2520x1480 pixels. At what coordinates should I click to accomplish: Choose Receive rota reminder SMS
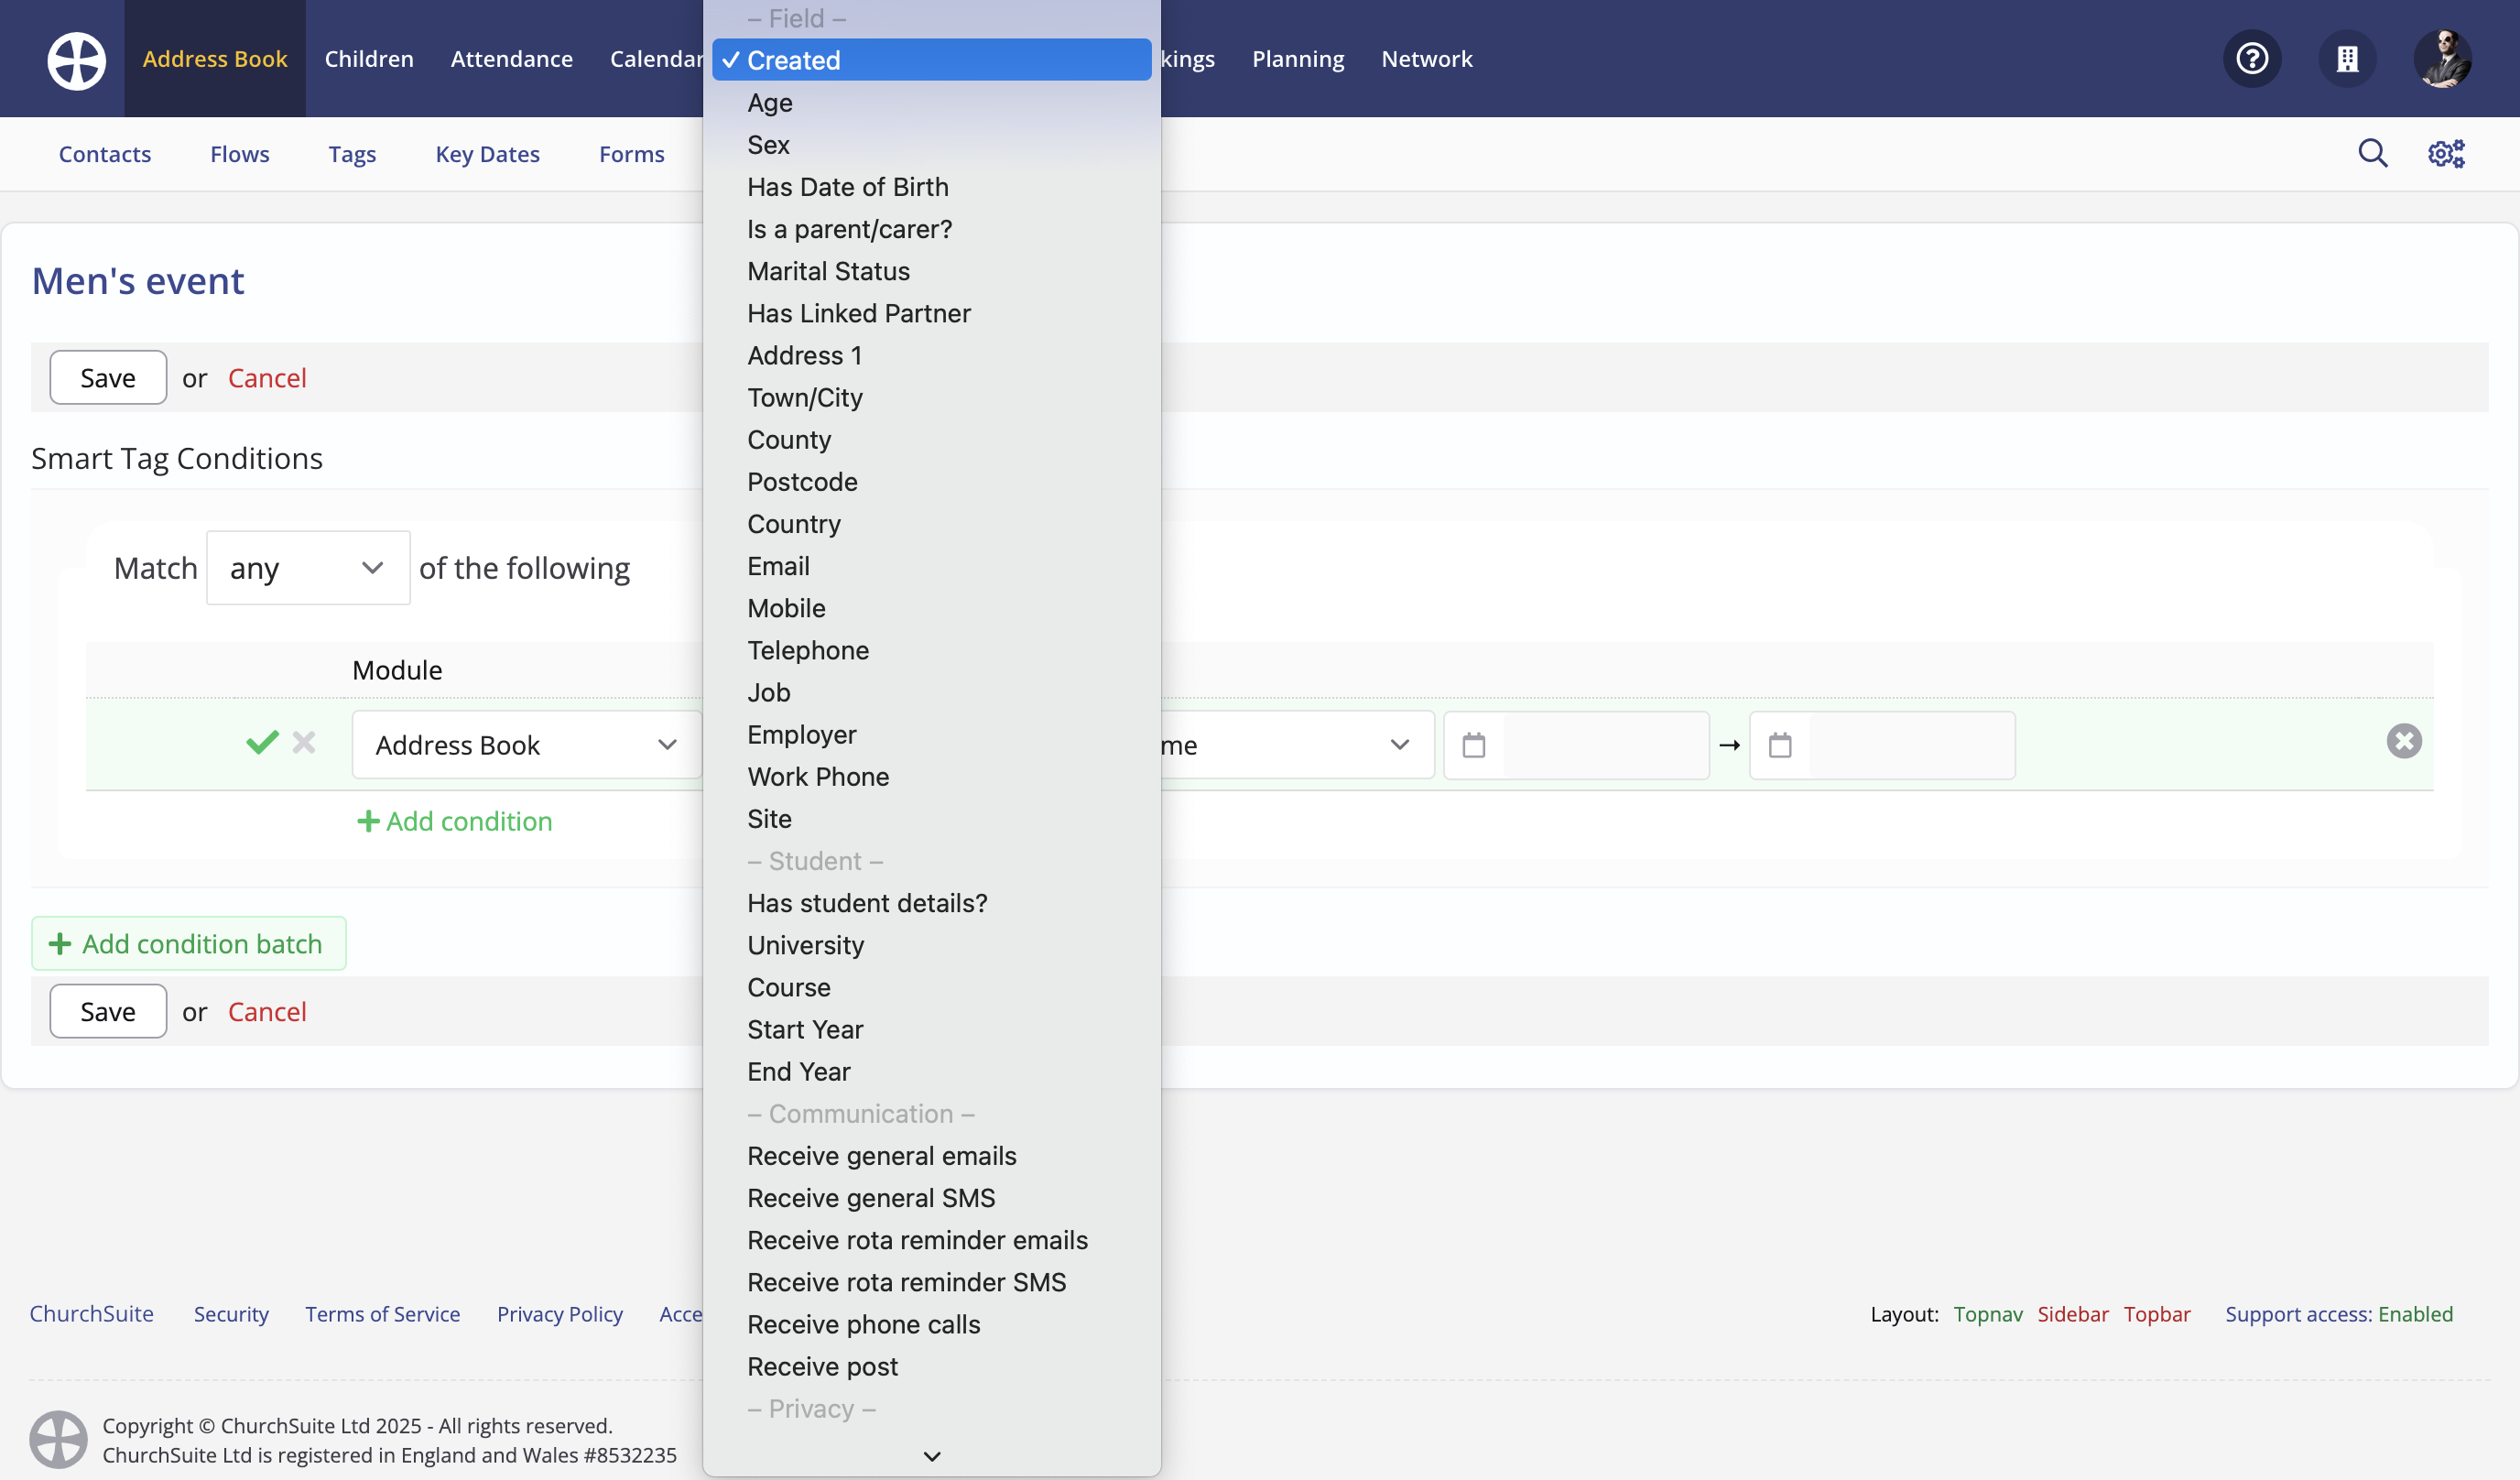(932, 1282)
